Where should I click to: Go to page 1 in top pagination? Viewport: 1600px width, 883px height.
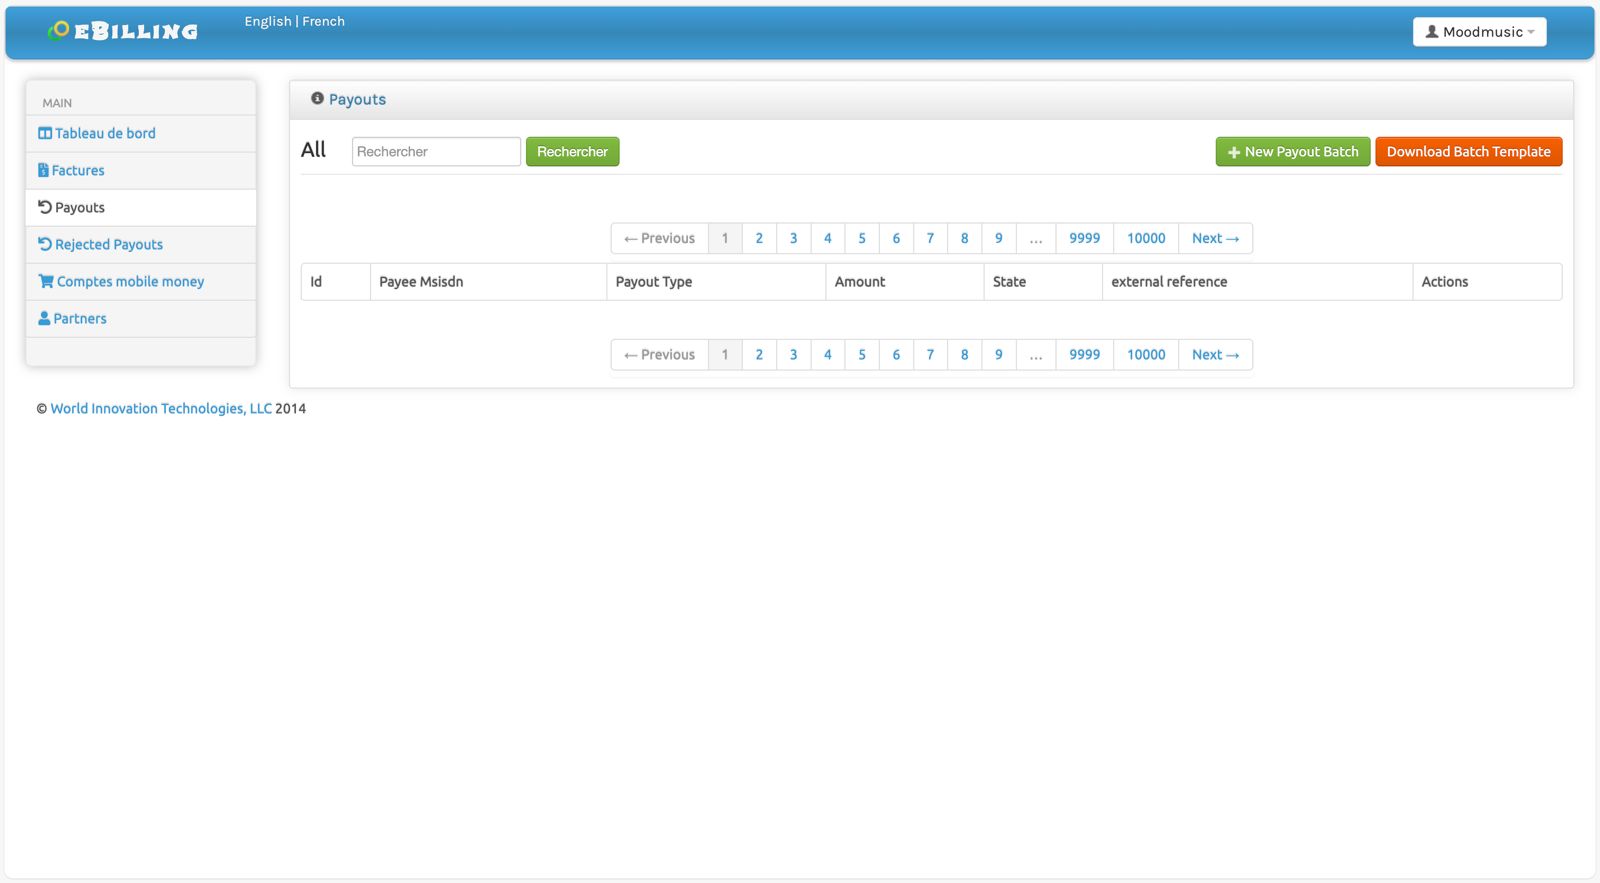tap(725, 238)
